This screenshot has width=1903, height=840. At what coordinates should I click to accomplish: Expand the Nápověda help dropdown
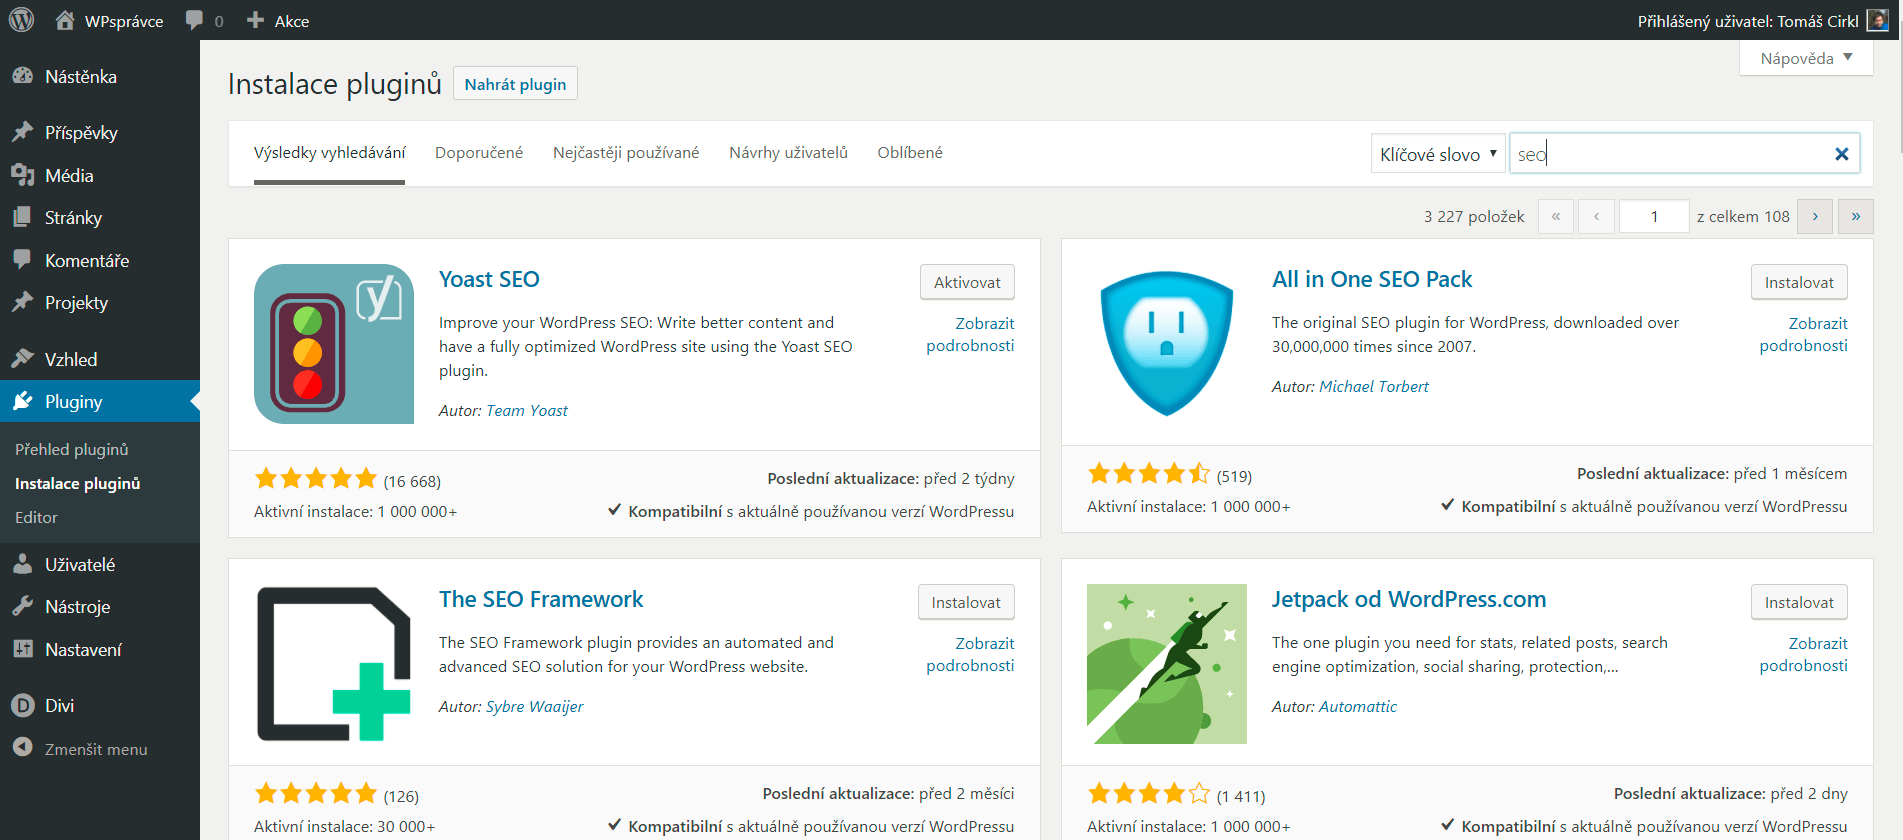pos(1806,58)
